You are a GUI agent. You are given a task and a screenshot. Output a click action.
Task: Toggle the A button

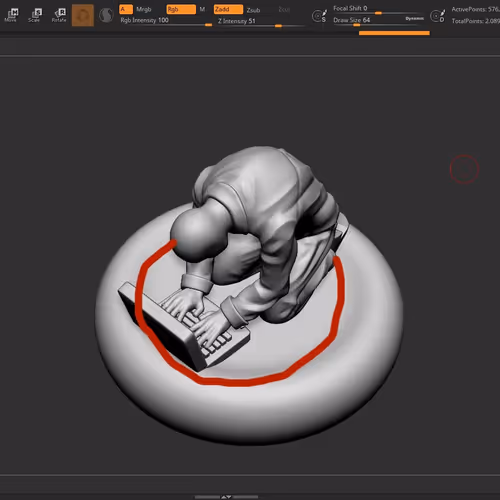pyautogui.click(x=126, y=9)
